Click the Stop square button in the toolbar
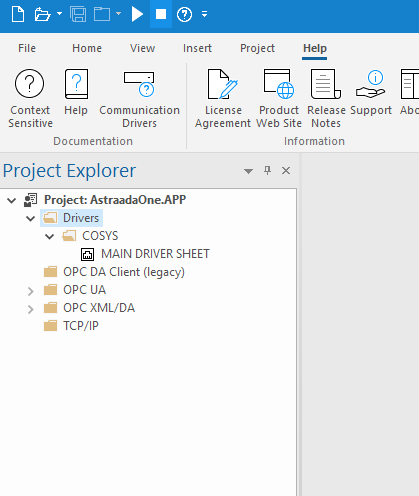The image size is (419, 496). [x=161, y=14]
